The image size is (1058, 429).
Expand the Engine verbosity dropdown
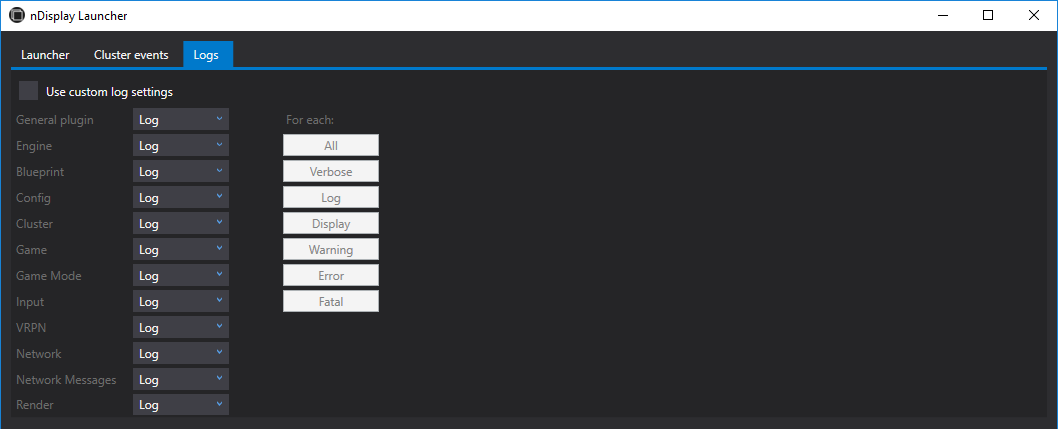click(181, 146)
